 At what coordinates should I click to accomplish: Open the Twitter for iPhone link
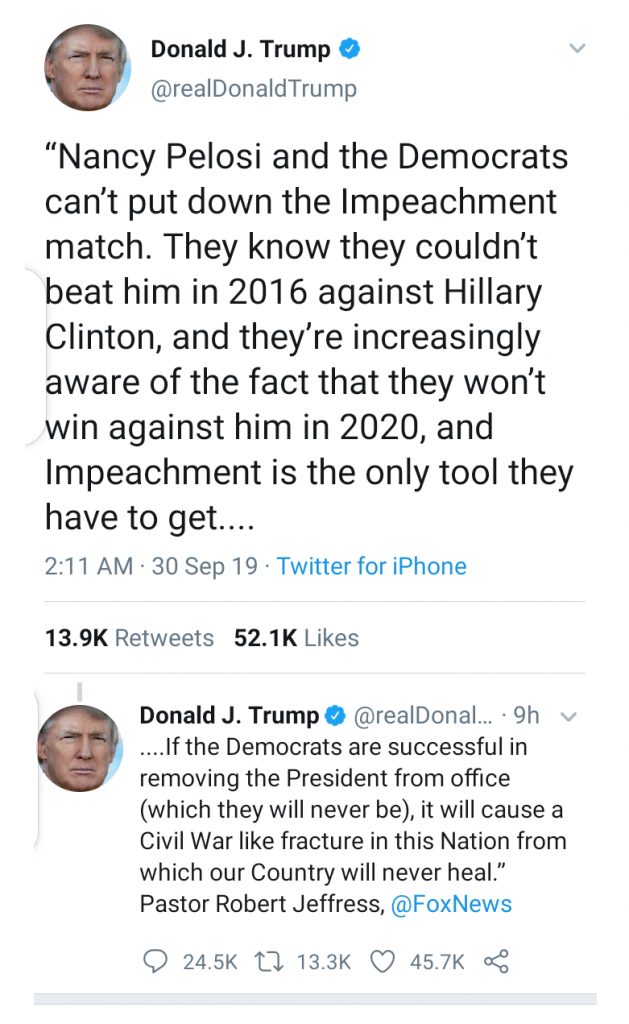coord(372,566)
